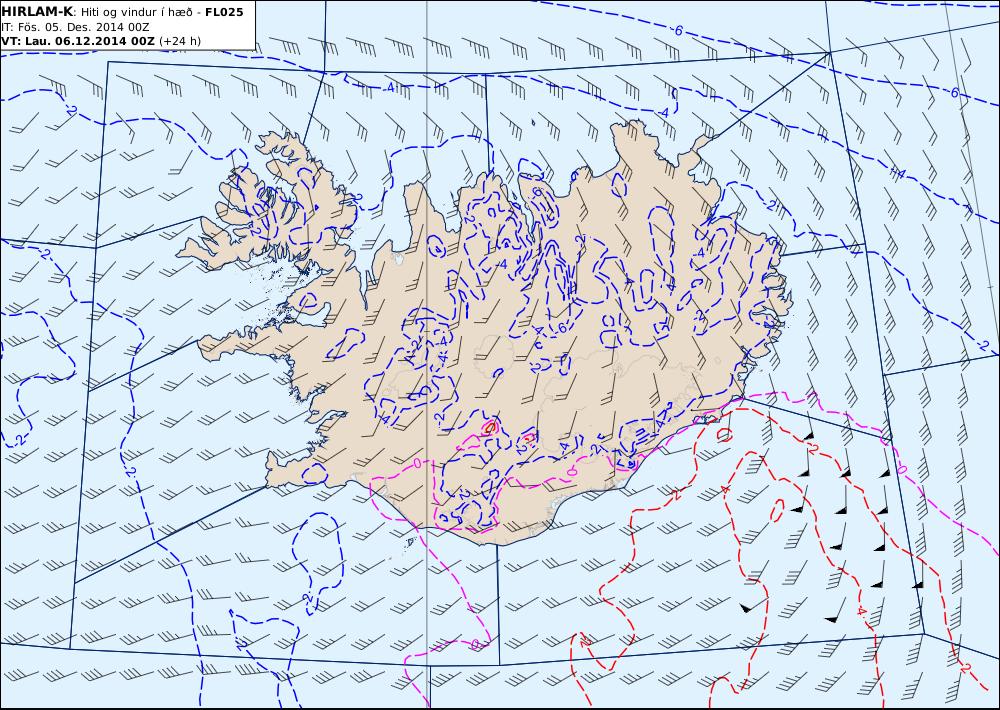
Task: Click the "VT: Lau. 06.12.2014 00Z" valid time
Action: 78,41
